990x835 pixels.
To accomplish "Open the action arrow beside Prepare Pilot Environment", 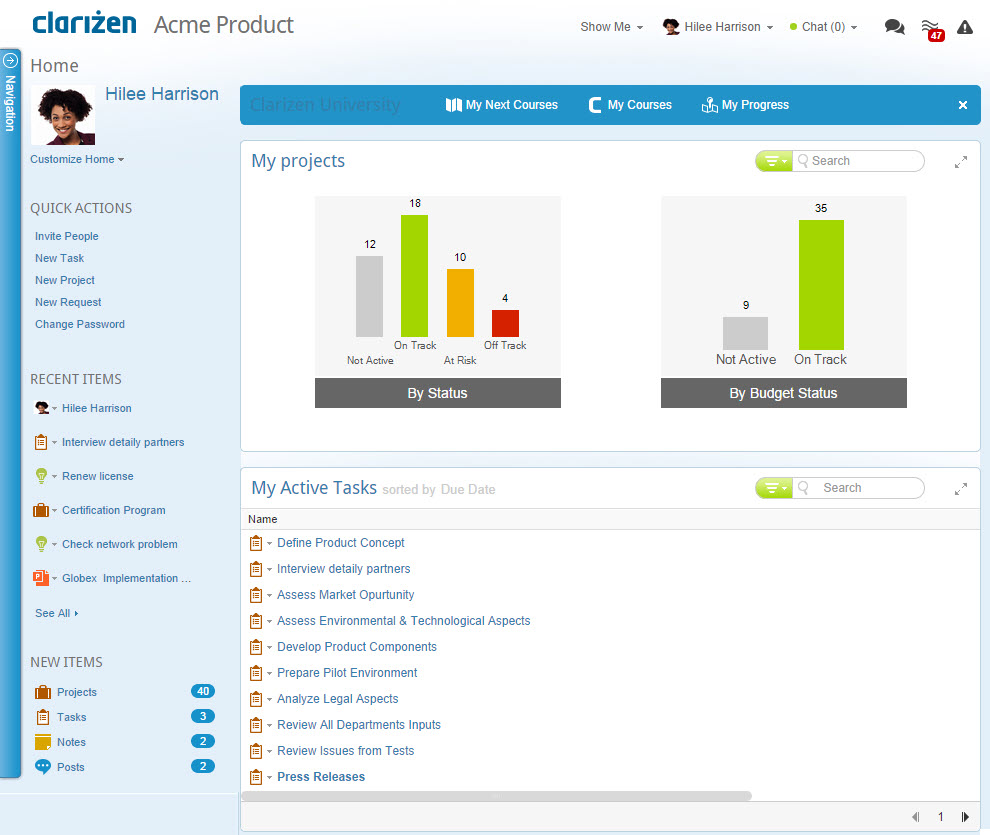I will [x=270, y=673].
